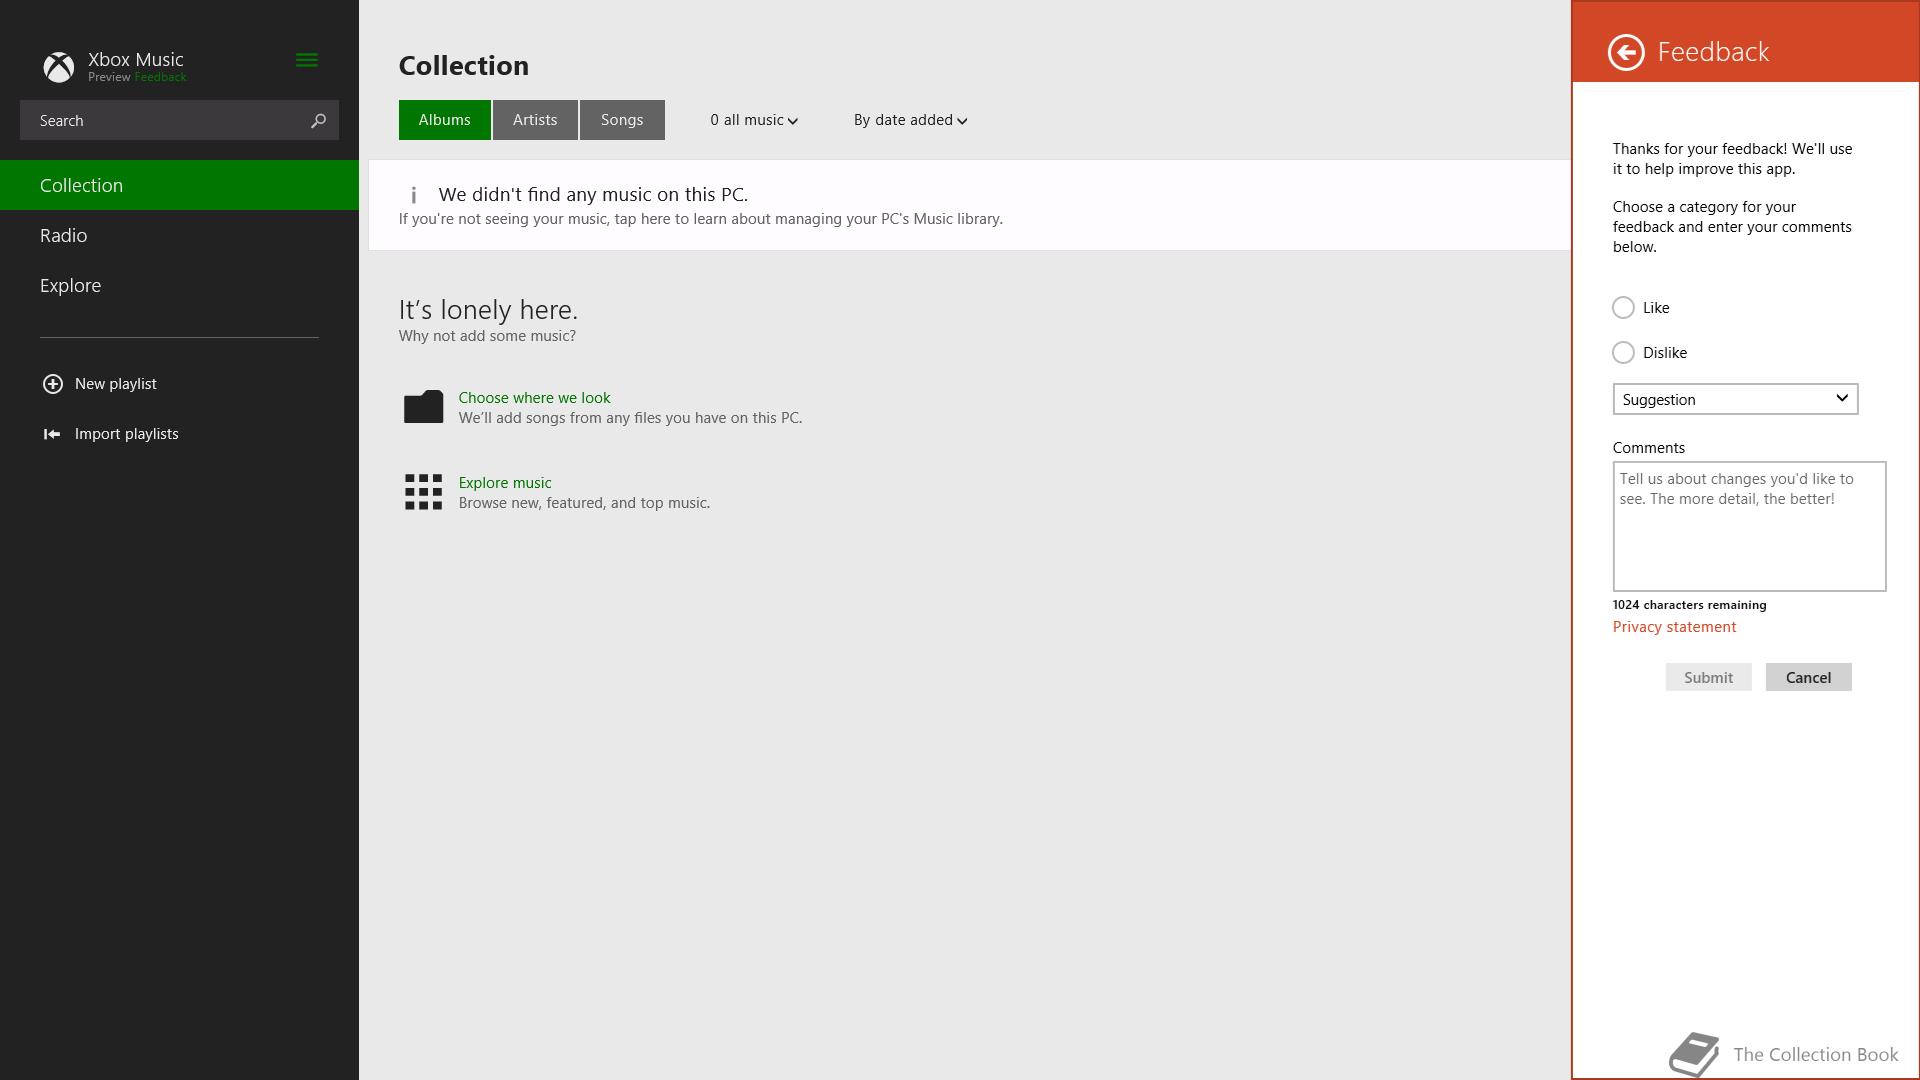
Task: Click the search magnifier icon
Action: pyautogui.click(x=318, y=120)
